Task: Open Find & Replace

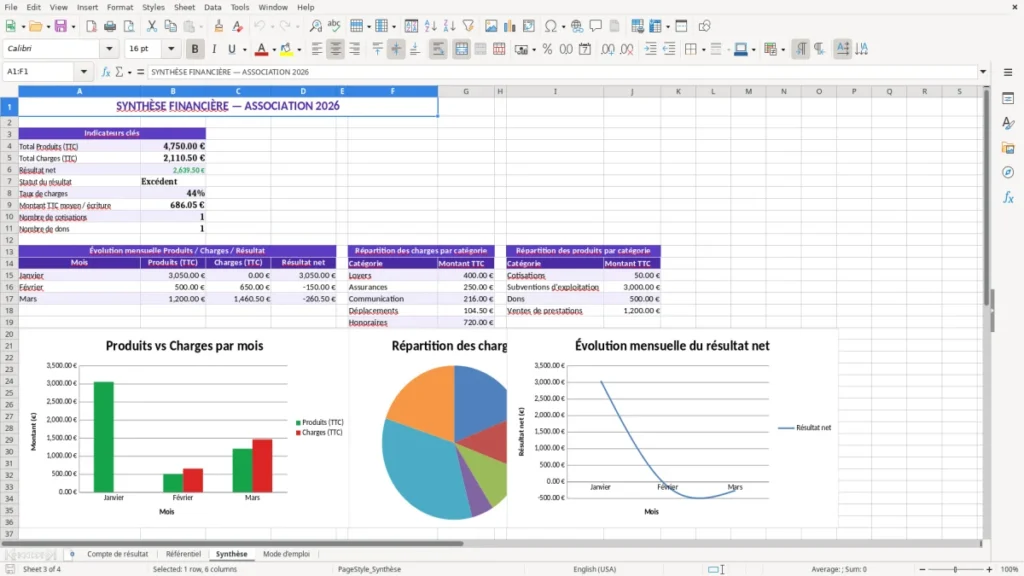Action: 315,26
